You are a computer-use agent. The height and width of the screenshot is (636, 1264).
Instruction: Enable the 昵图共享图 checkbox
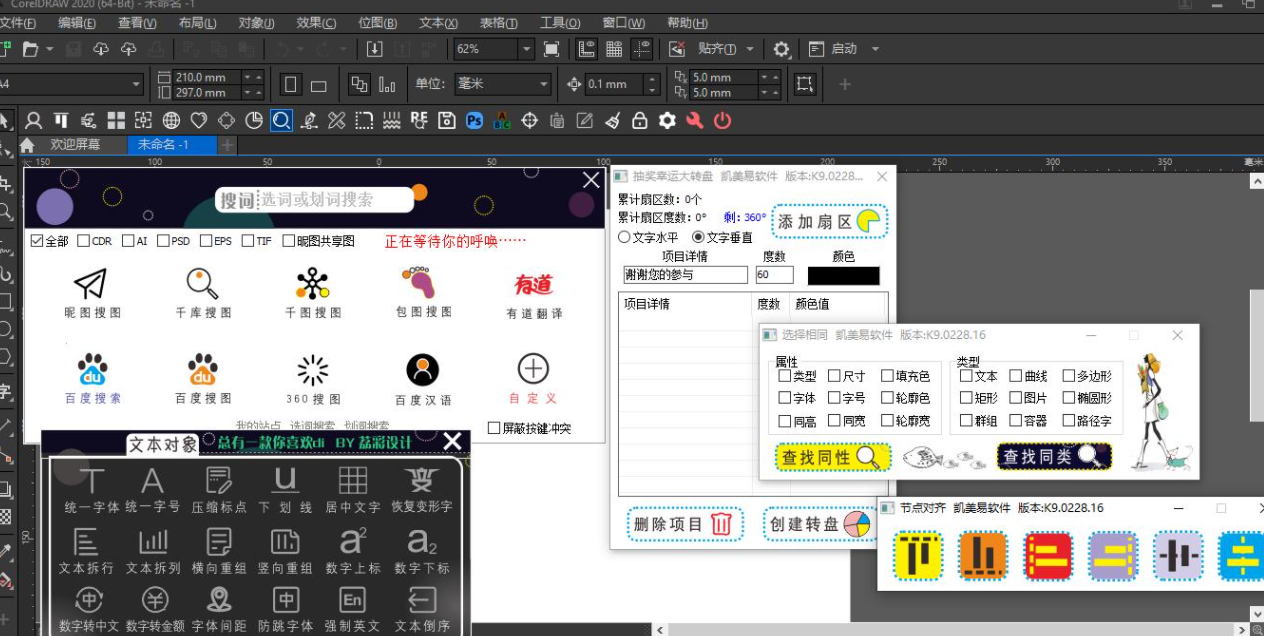(x=289, y=241)
